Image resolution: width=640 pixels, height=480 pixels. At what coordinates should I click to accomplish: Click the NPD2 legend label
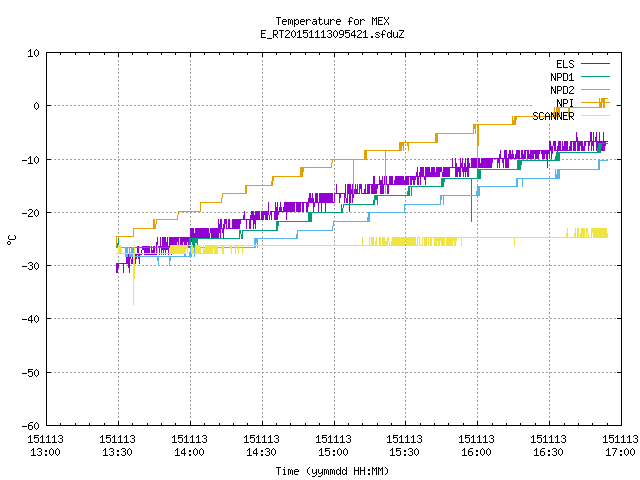(562, 90)
